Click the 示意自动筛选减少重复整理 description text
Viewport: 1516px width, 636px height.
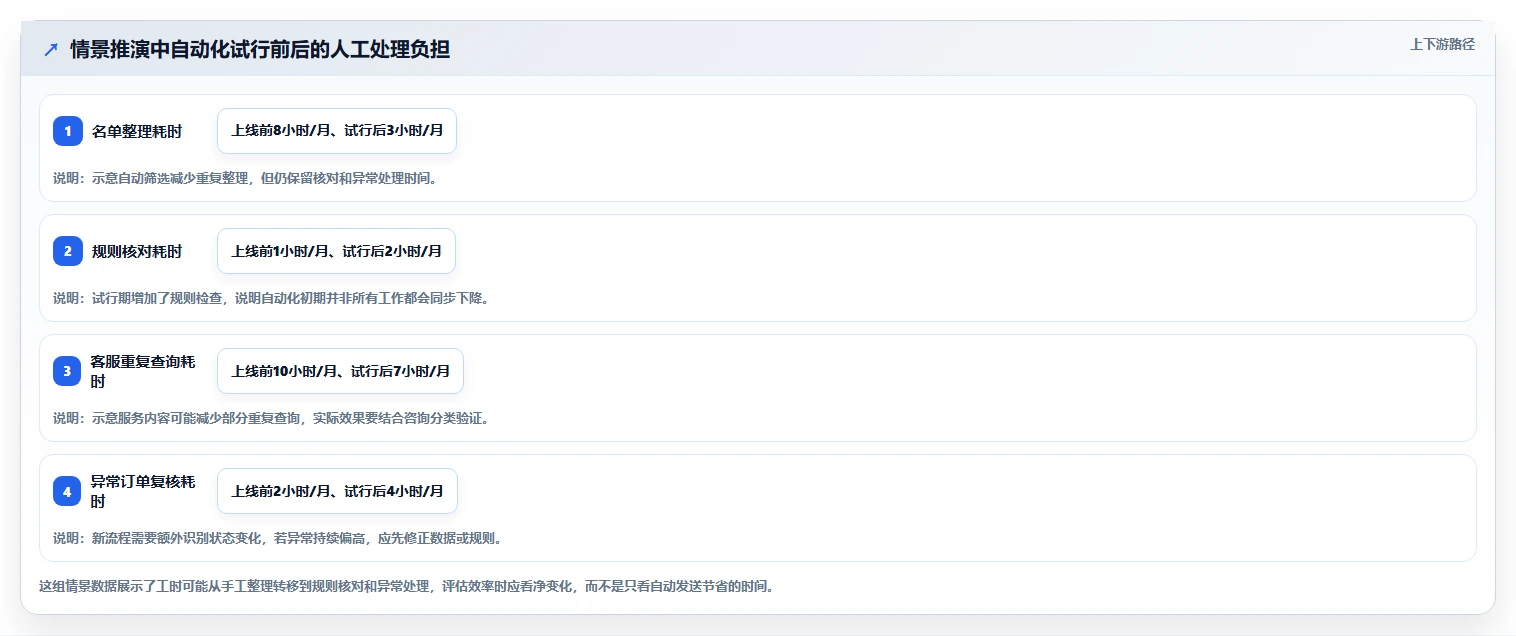point(245,178)
